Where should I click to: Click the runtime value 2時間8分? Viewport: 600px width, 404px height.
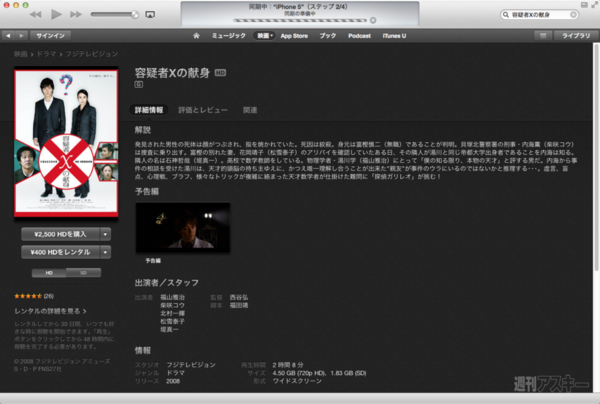288,365
